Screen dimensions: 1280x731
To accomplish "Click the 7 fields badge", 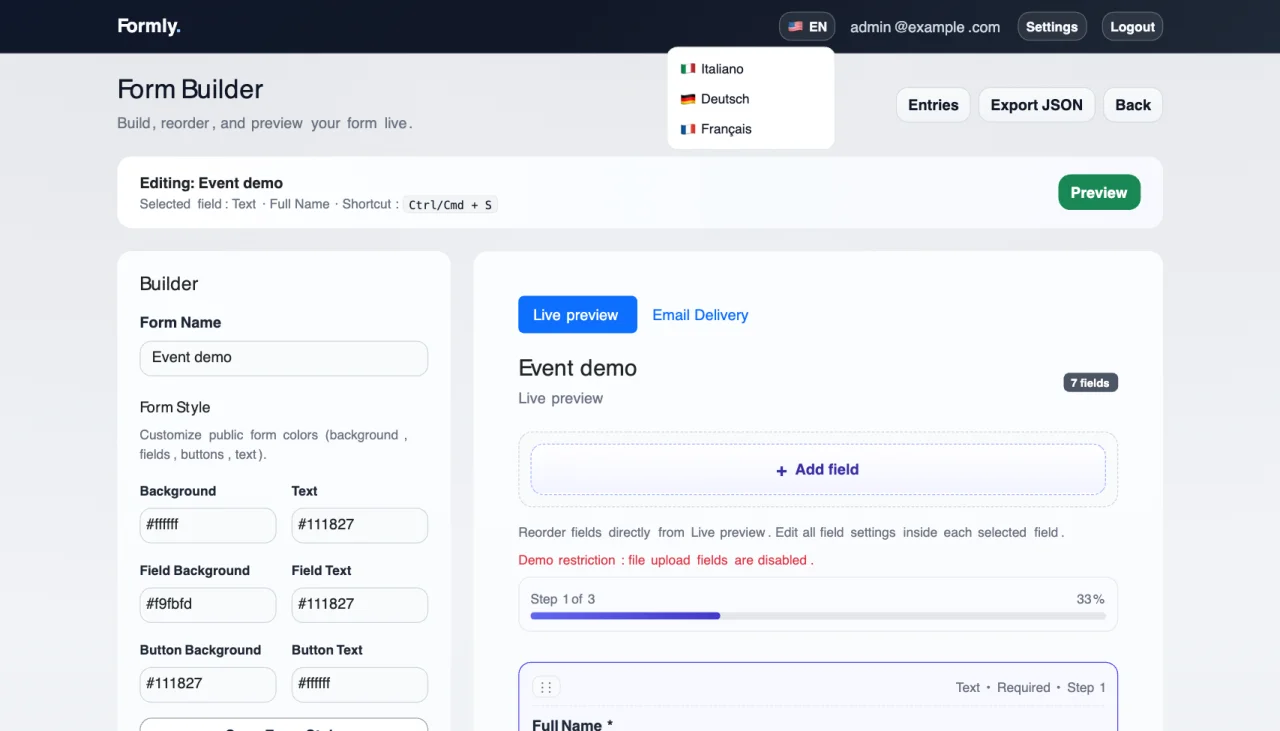I will (x=1090, y=382).
